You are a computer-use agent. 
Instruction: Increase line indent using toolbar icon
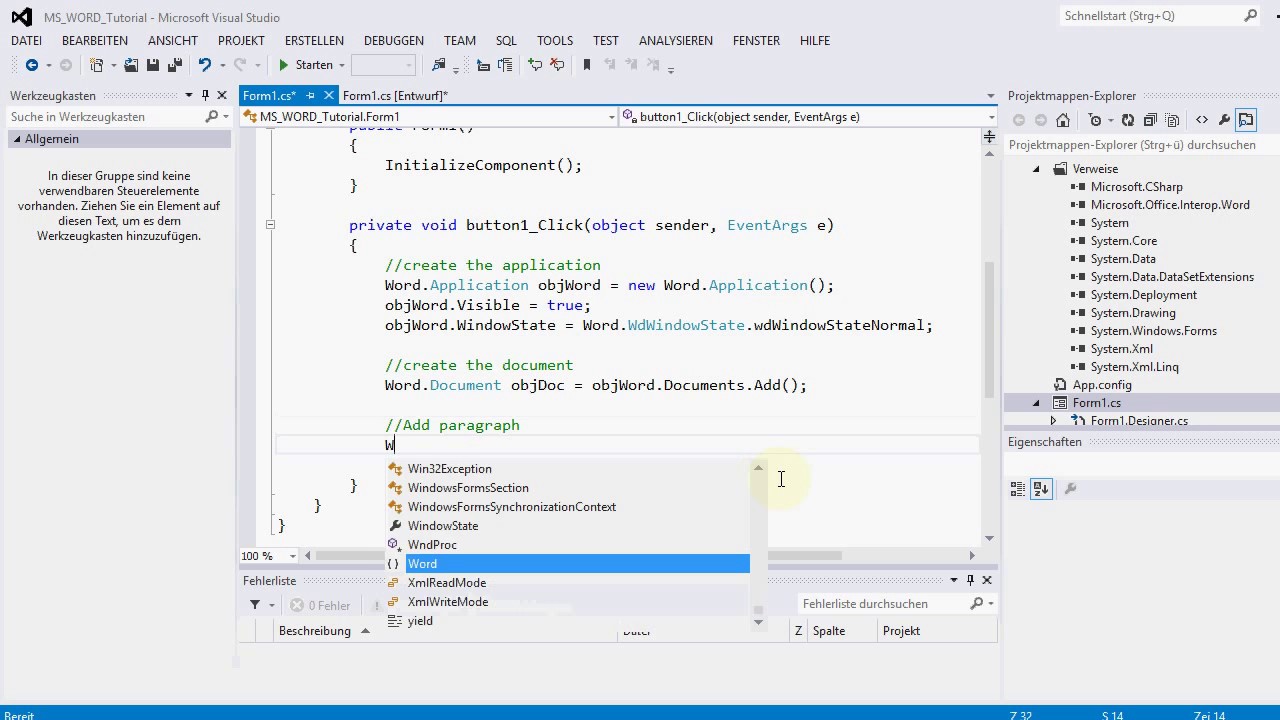(505, 65)
